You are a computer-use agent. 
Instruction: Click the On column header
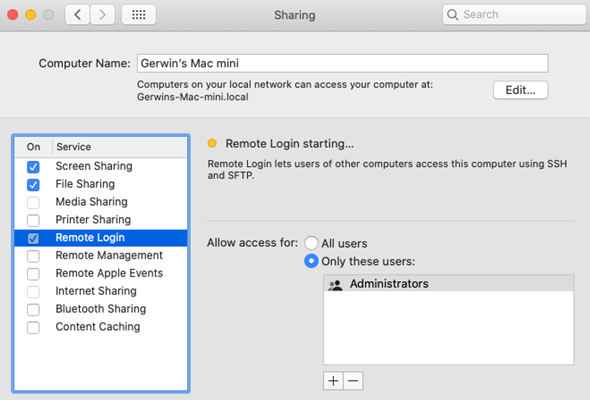pyautogui.click(x=33, y=147)
